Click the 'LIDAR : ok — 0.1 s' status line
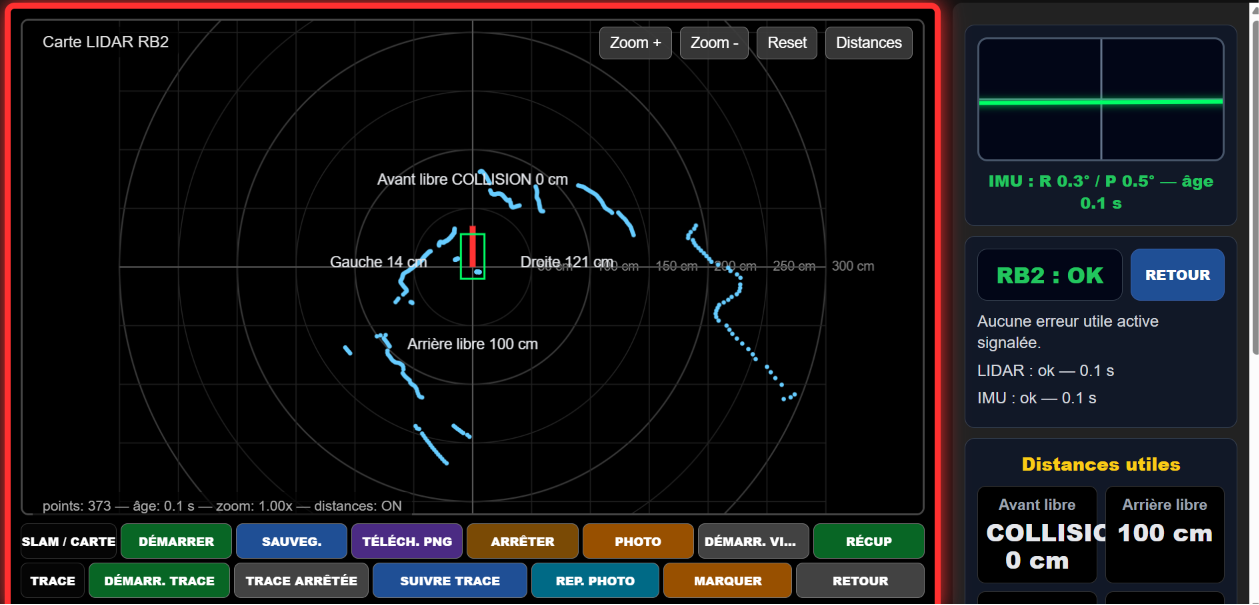This screenshot has height=605, width=1259. point(1046,371)
